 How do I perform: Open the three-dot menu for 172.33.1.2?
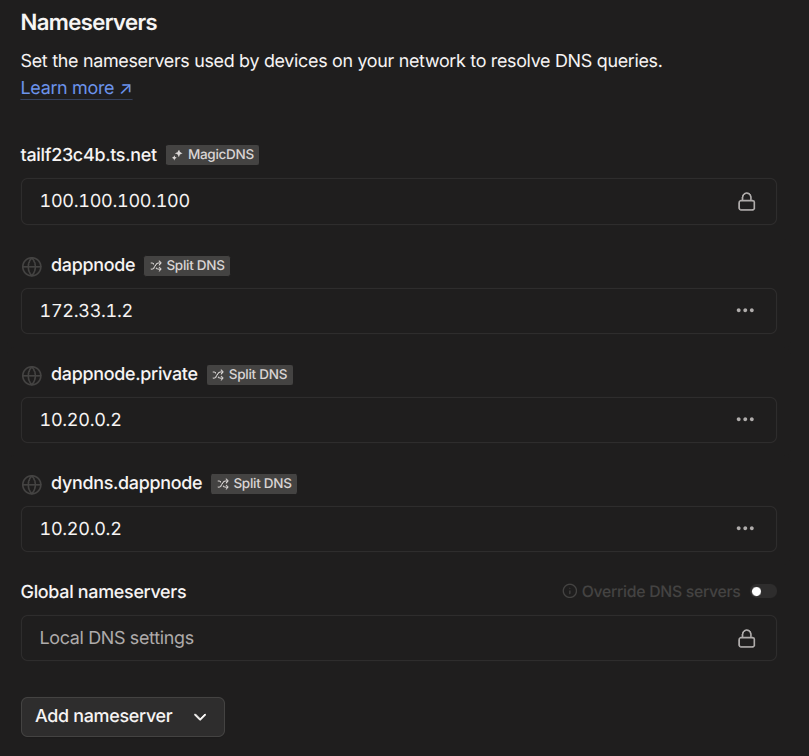click(x=745, y=311)
